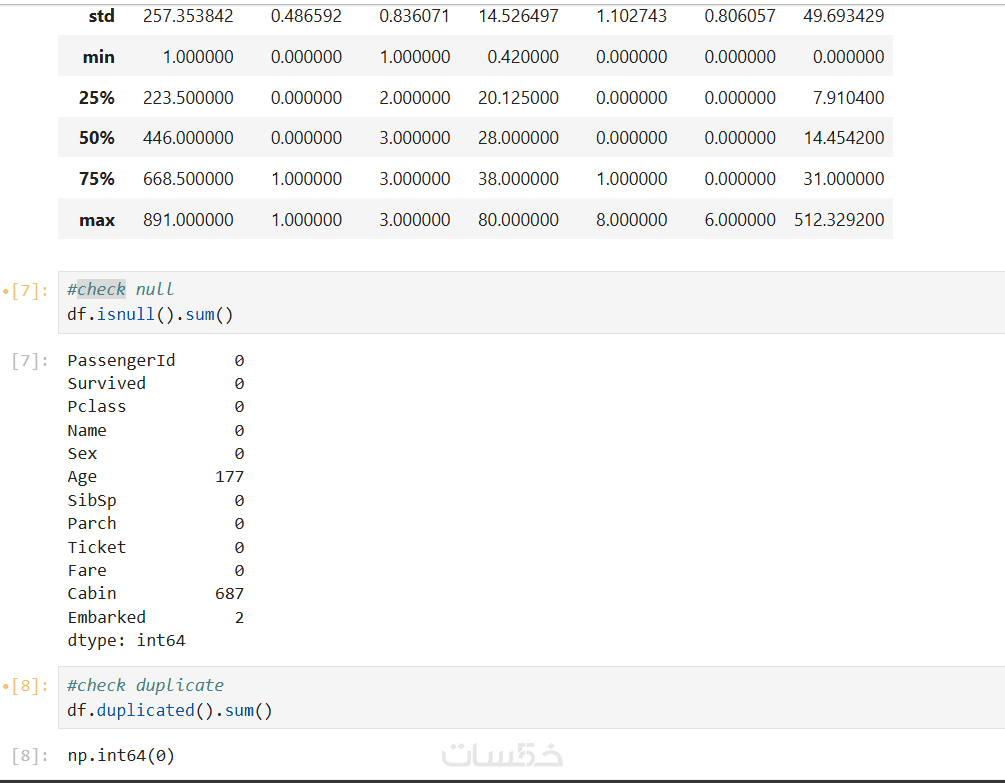
Task: Click the Sex label in null output
Action: tap(82, 454)
